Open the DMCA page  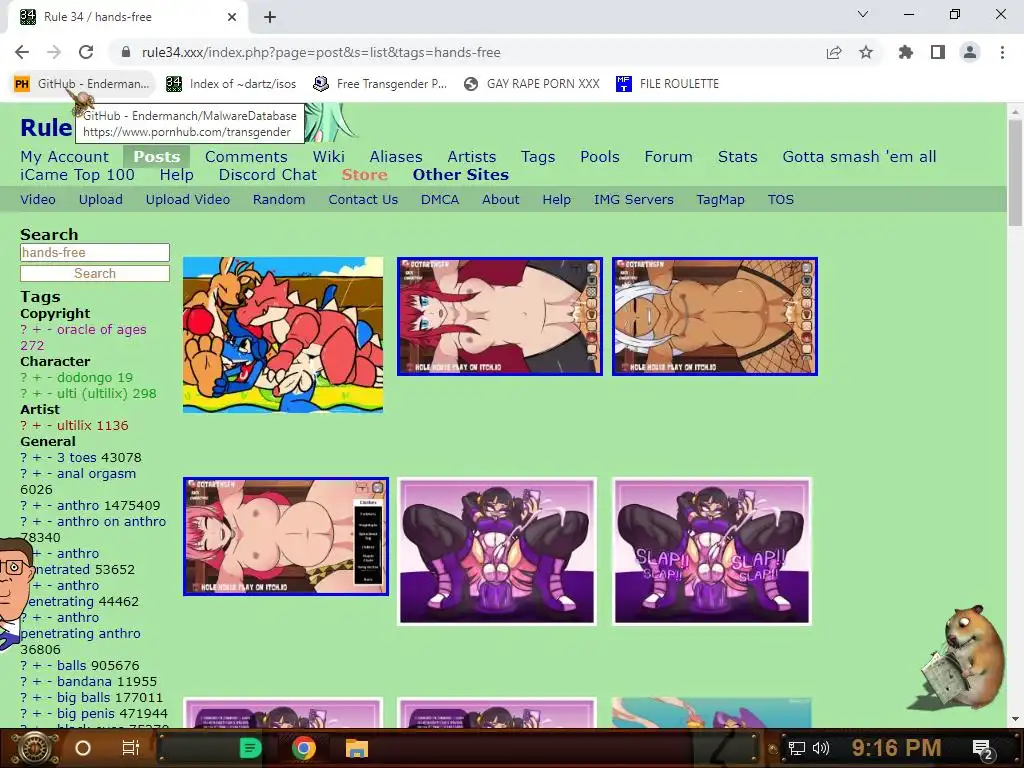440,199
